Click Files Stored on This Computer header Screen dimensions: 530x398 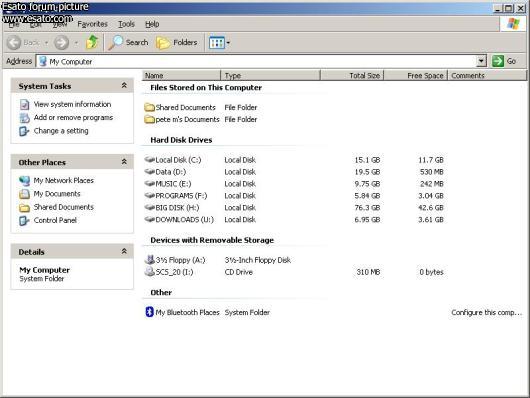click(206, 88)
